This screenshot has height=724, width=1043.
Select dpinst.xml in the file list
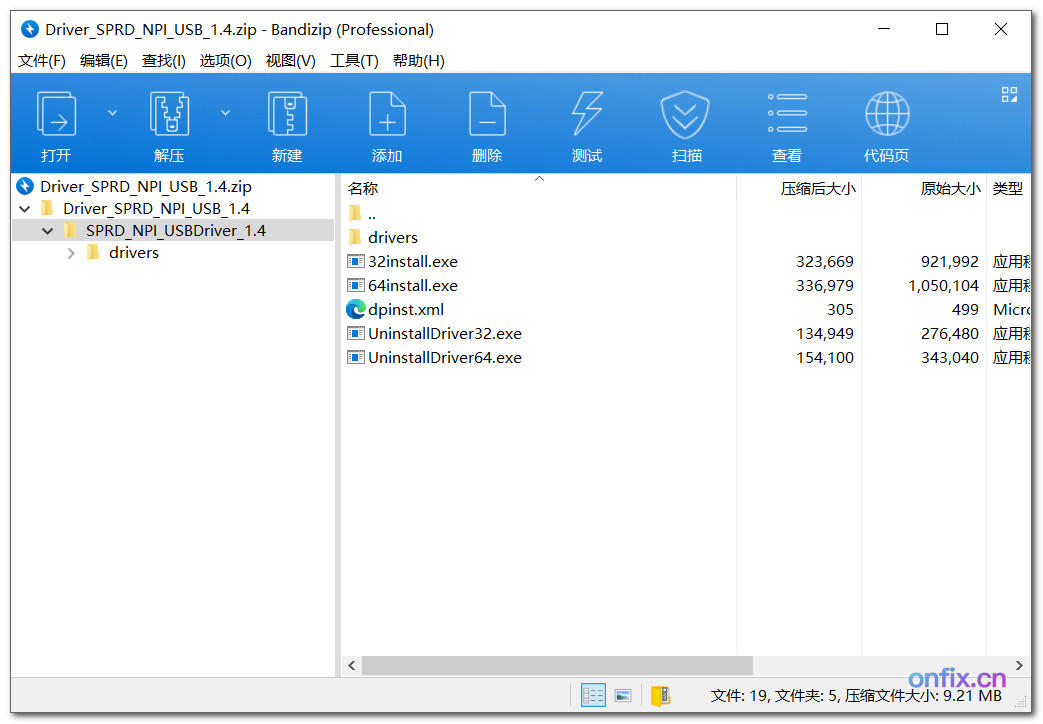point(404,309)
